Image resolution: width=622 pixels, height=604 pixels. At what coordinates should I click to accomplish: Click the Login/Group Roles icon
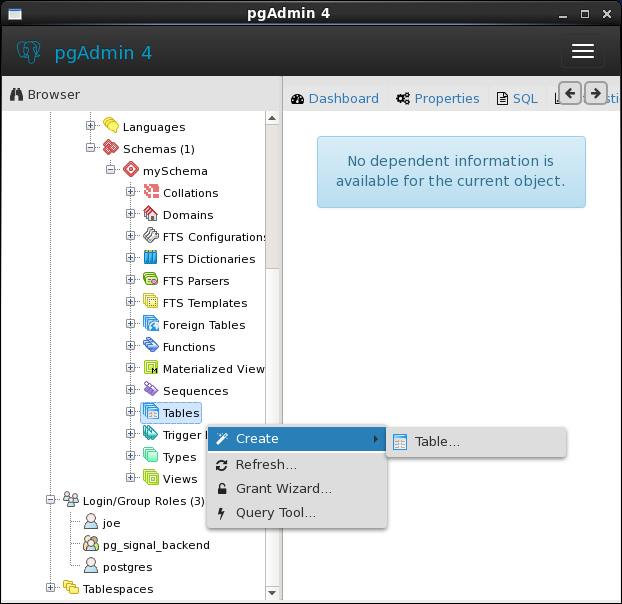click(71, 500)
